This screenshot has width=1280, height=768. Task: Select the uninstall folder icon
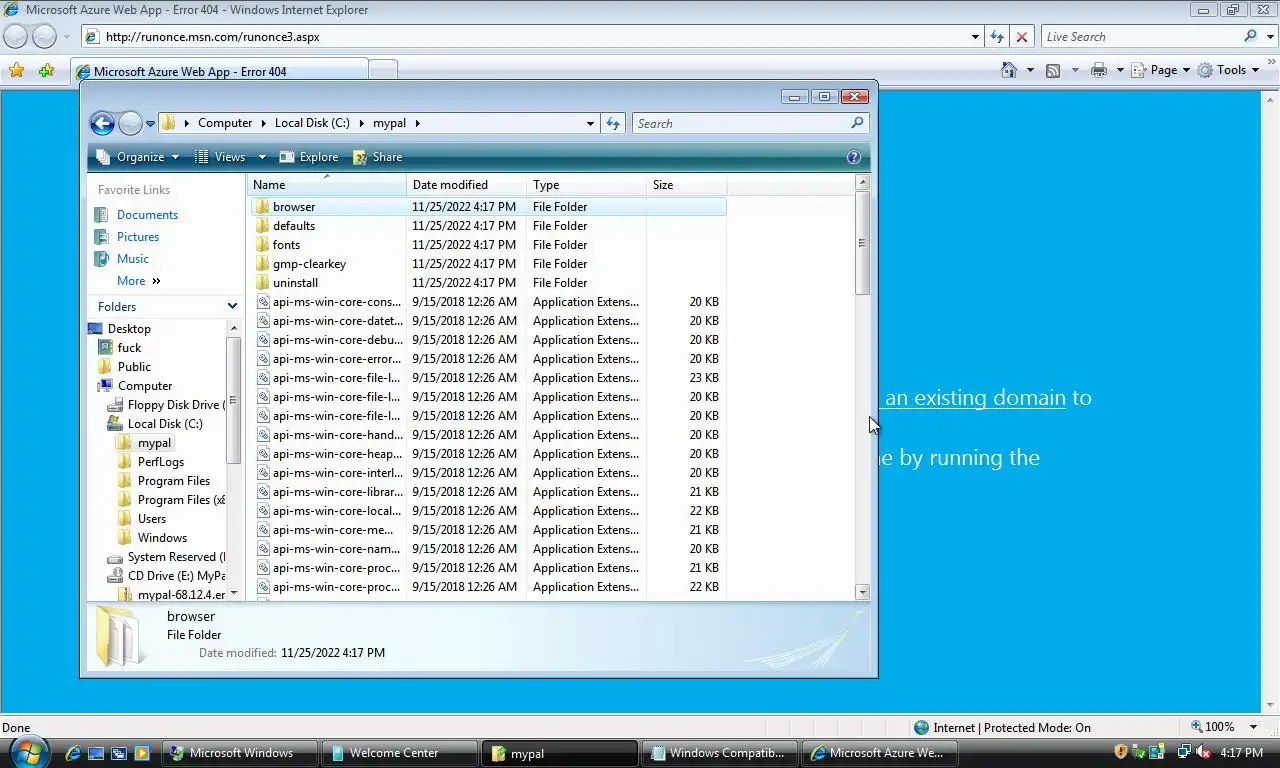click(x=262, y=283)
